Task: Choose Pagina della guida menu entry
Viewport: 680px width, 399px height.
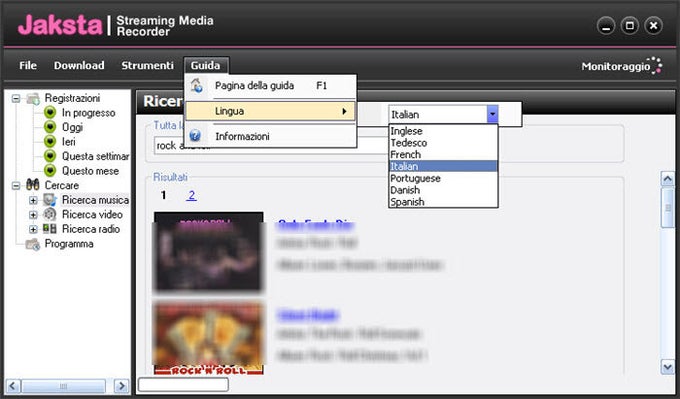Action: pos(271,86)
